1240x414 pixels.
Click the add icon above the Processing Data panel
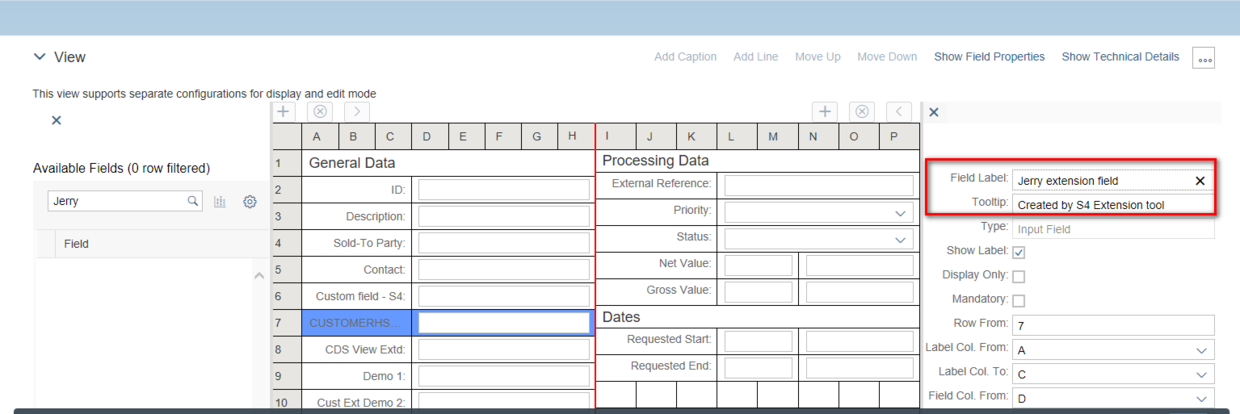(824, 112)
